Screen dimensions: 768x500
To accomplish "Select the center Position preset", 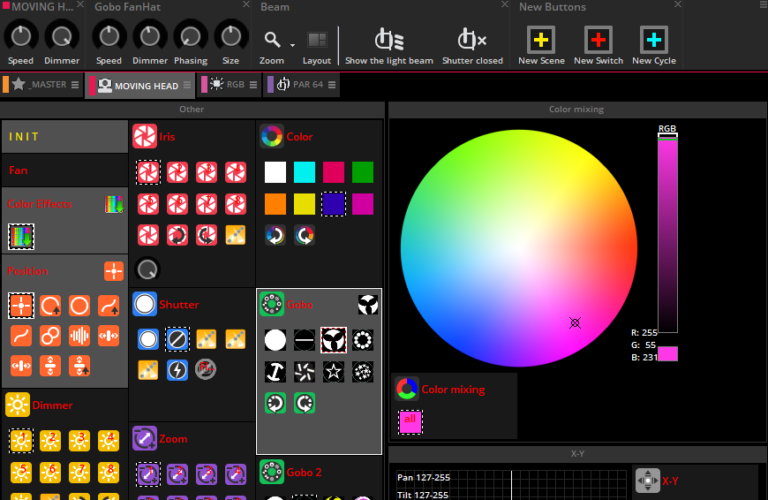I will [21, 306].
